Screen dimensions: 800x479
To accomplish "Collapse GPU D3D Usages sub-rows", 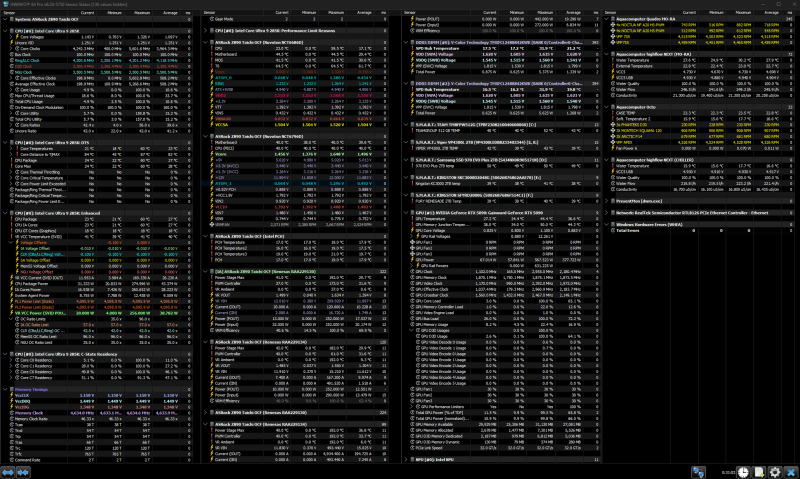I will [412, 331].
